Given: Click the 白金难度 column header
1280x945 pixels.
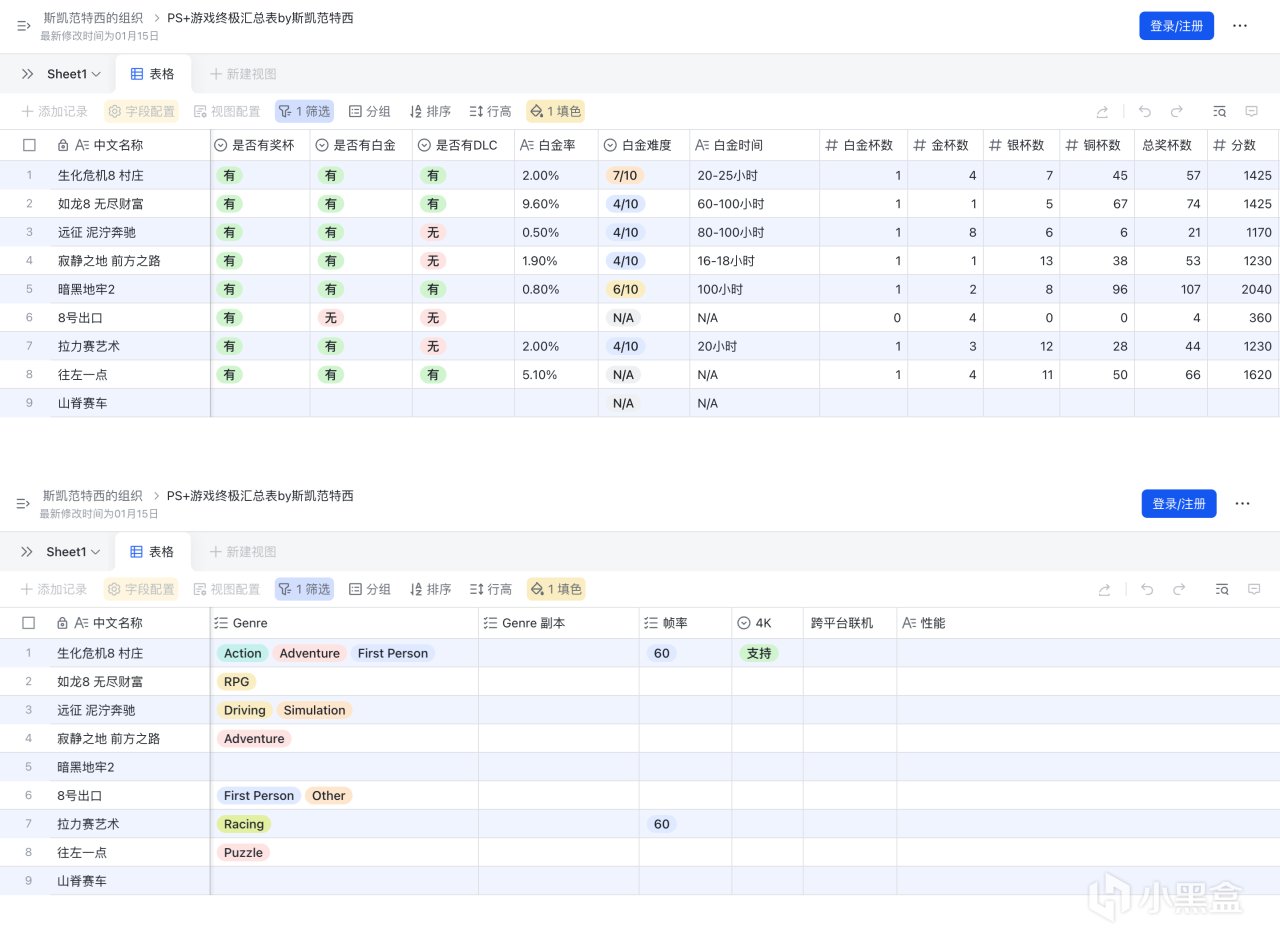Looking at the screenshot, I should (x=644, y=145).
